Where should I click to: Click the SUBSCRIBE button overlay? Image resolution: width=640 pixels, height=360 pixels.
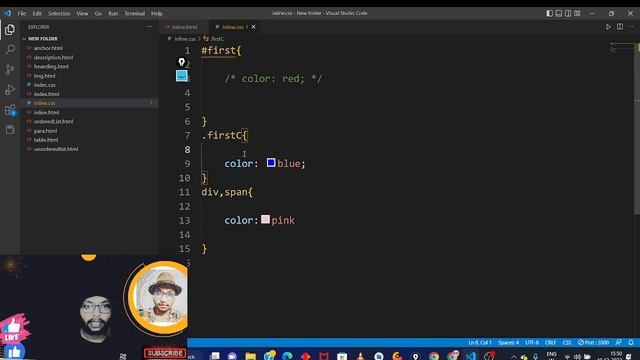[x=165, y=353]
